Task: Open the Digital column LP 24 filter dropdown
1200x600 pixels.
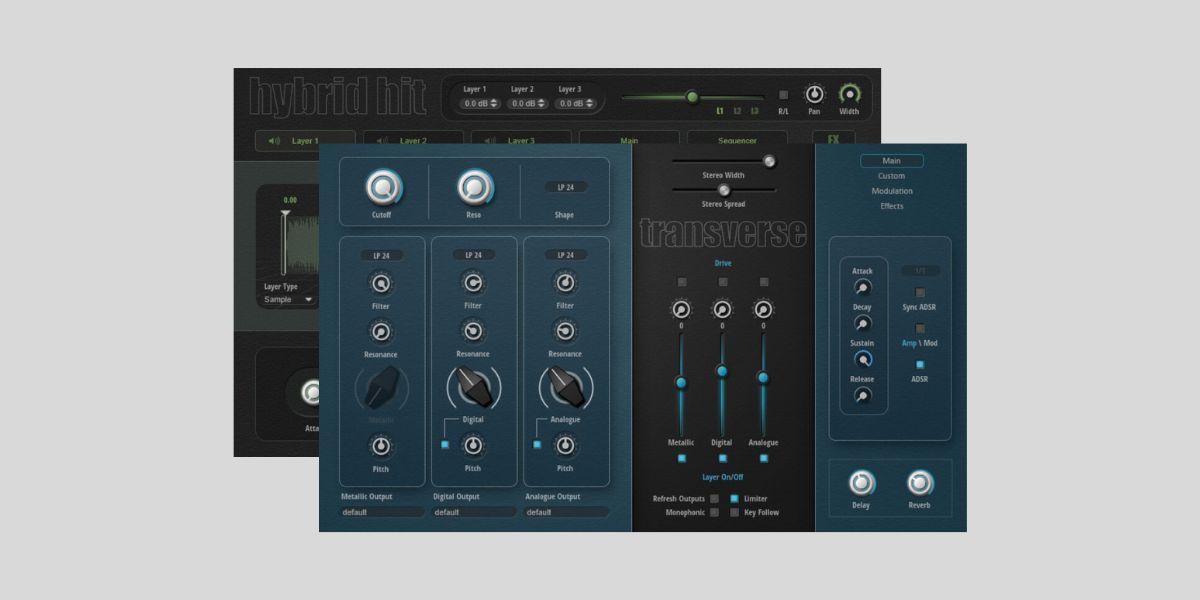Action: click(x=473, y=255)
